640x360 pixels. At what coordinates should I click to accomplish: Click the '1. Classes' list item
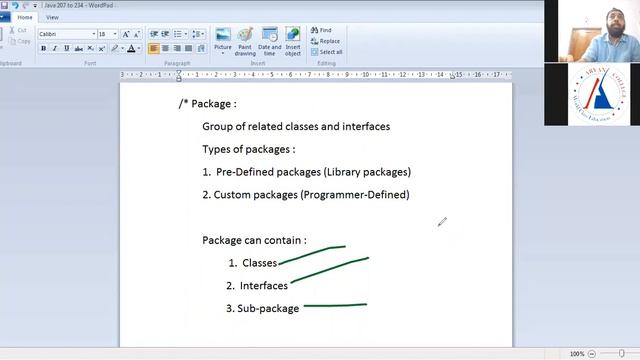(253, 263)
